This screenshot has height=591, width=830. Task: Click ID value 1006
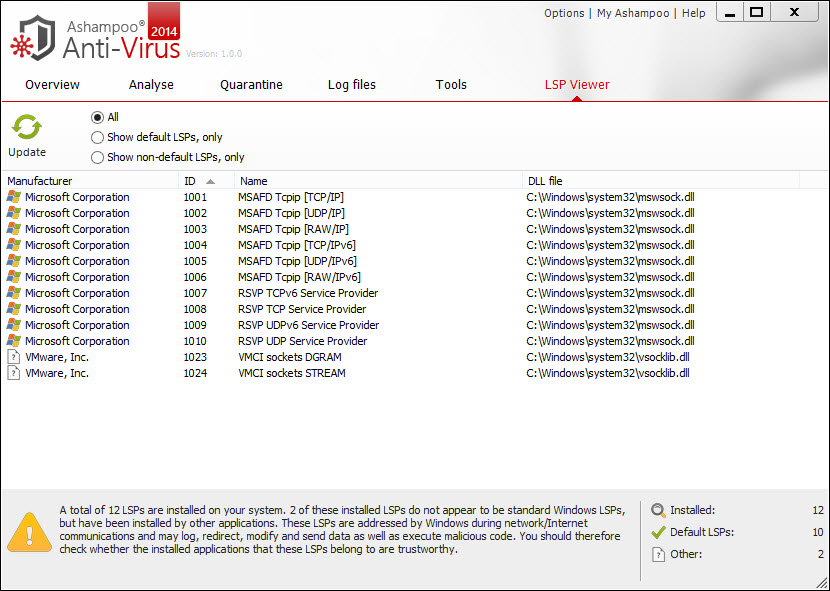[195, 277]
